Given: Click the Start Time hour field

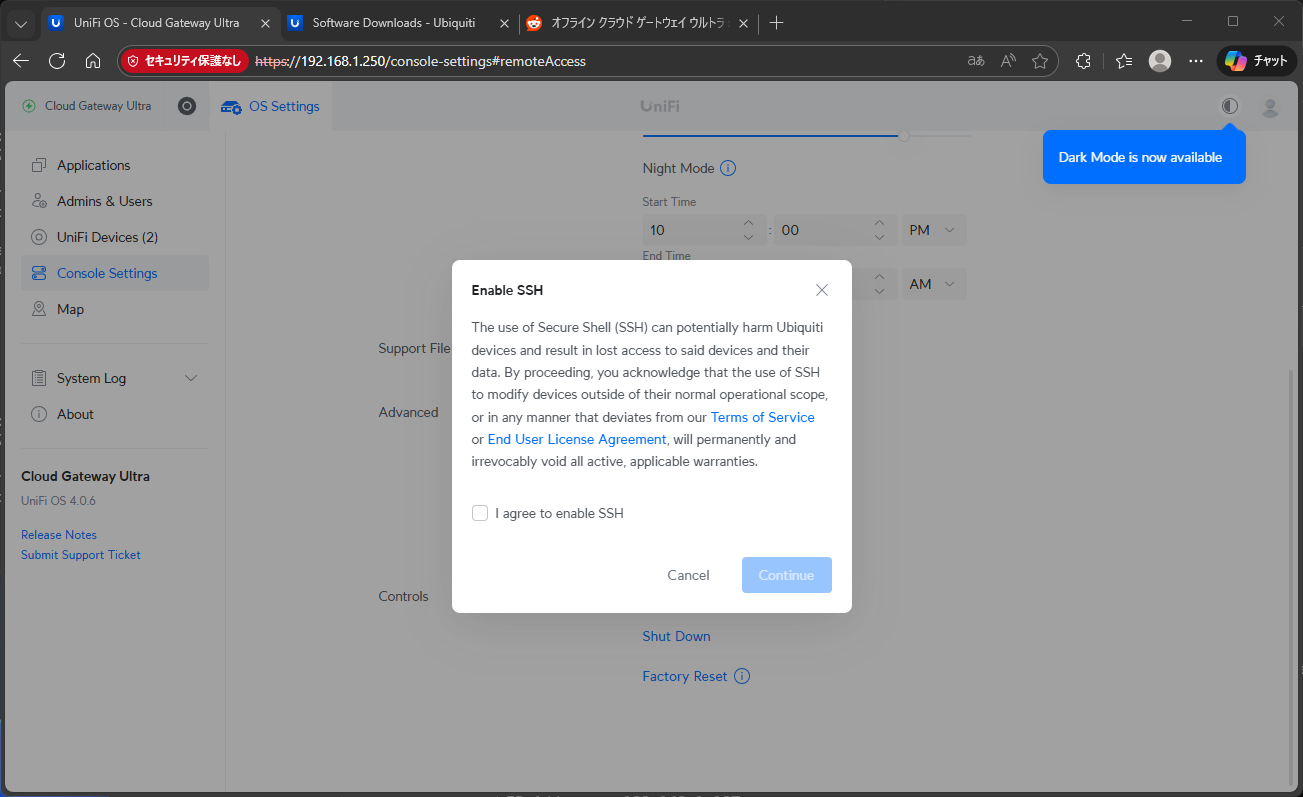Looking at the screenshot, I should [x=692, y=230].
